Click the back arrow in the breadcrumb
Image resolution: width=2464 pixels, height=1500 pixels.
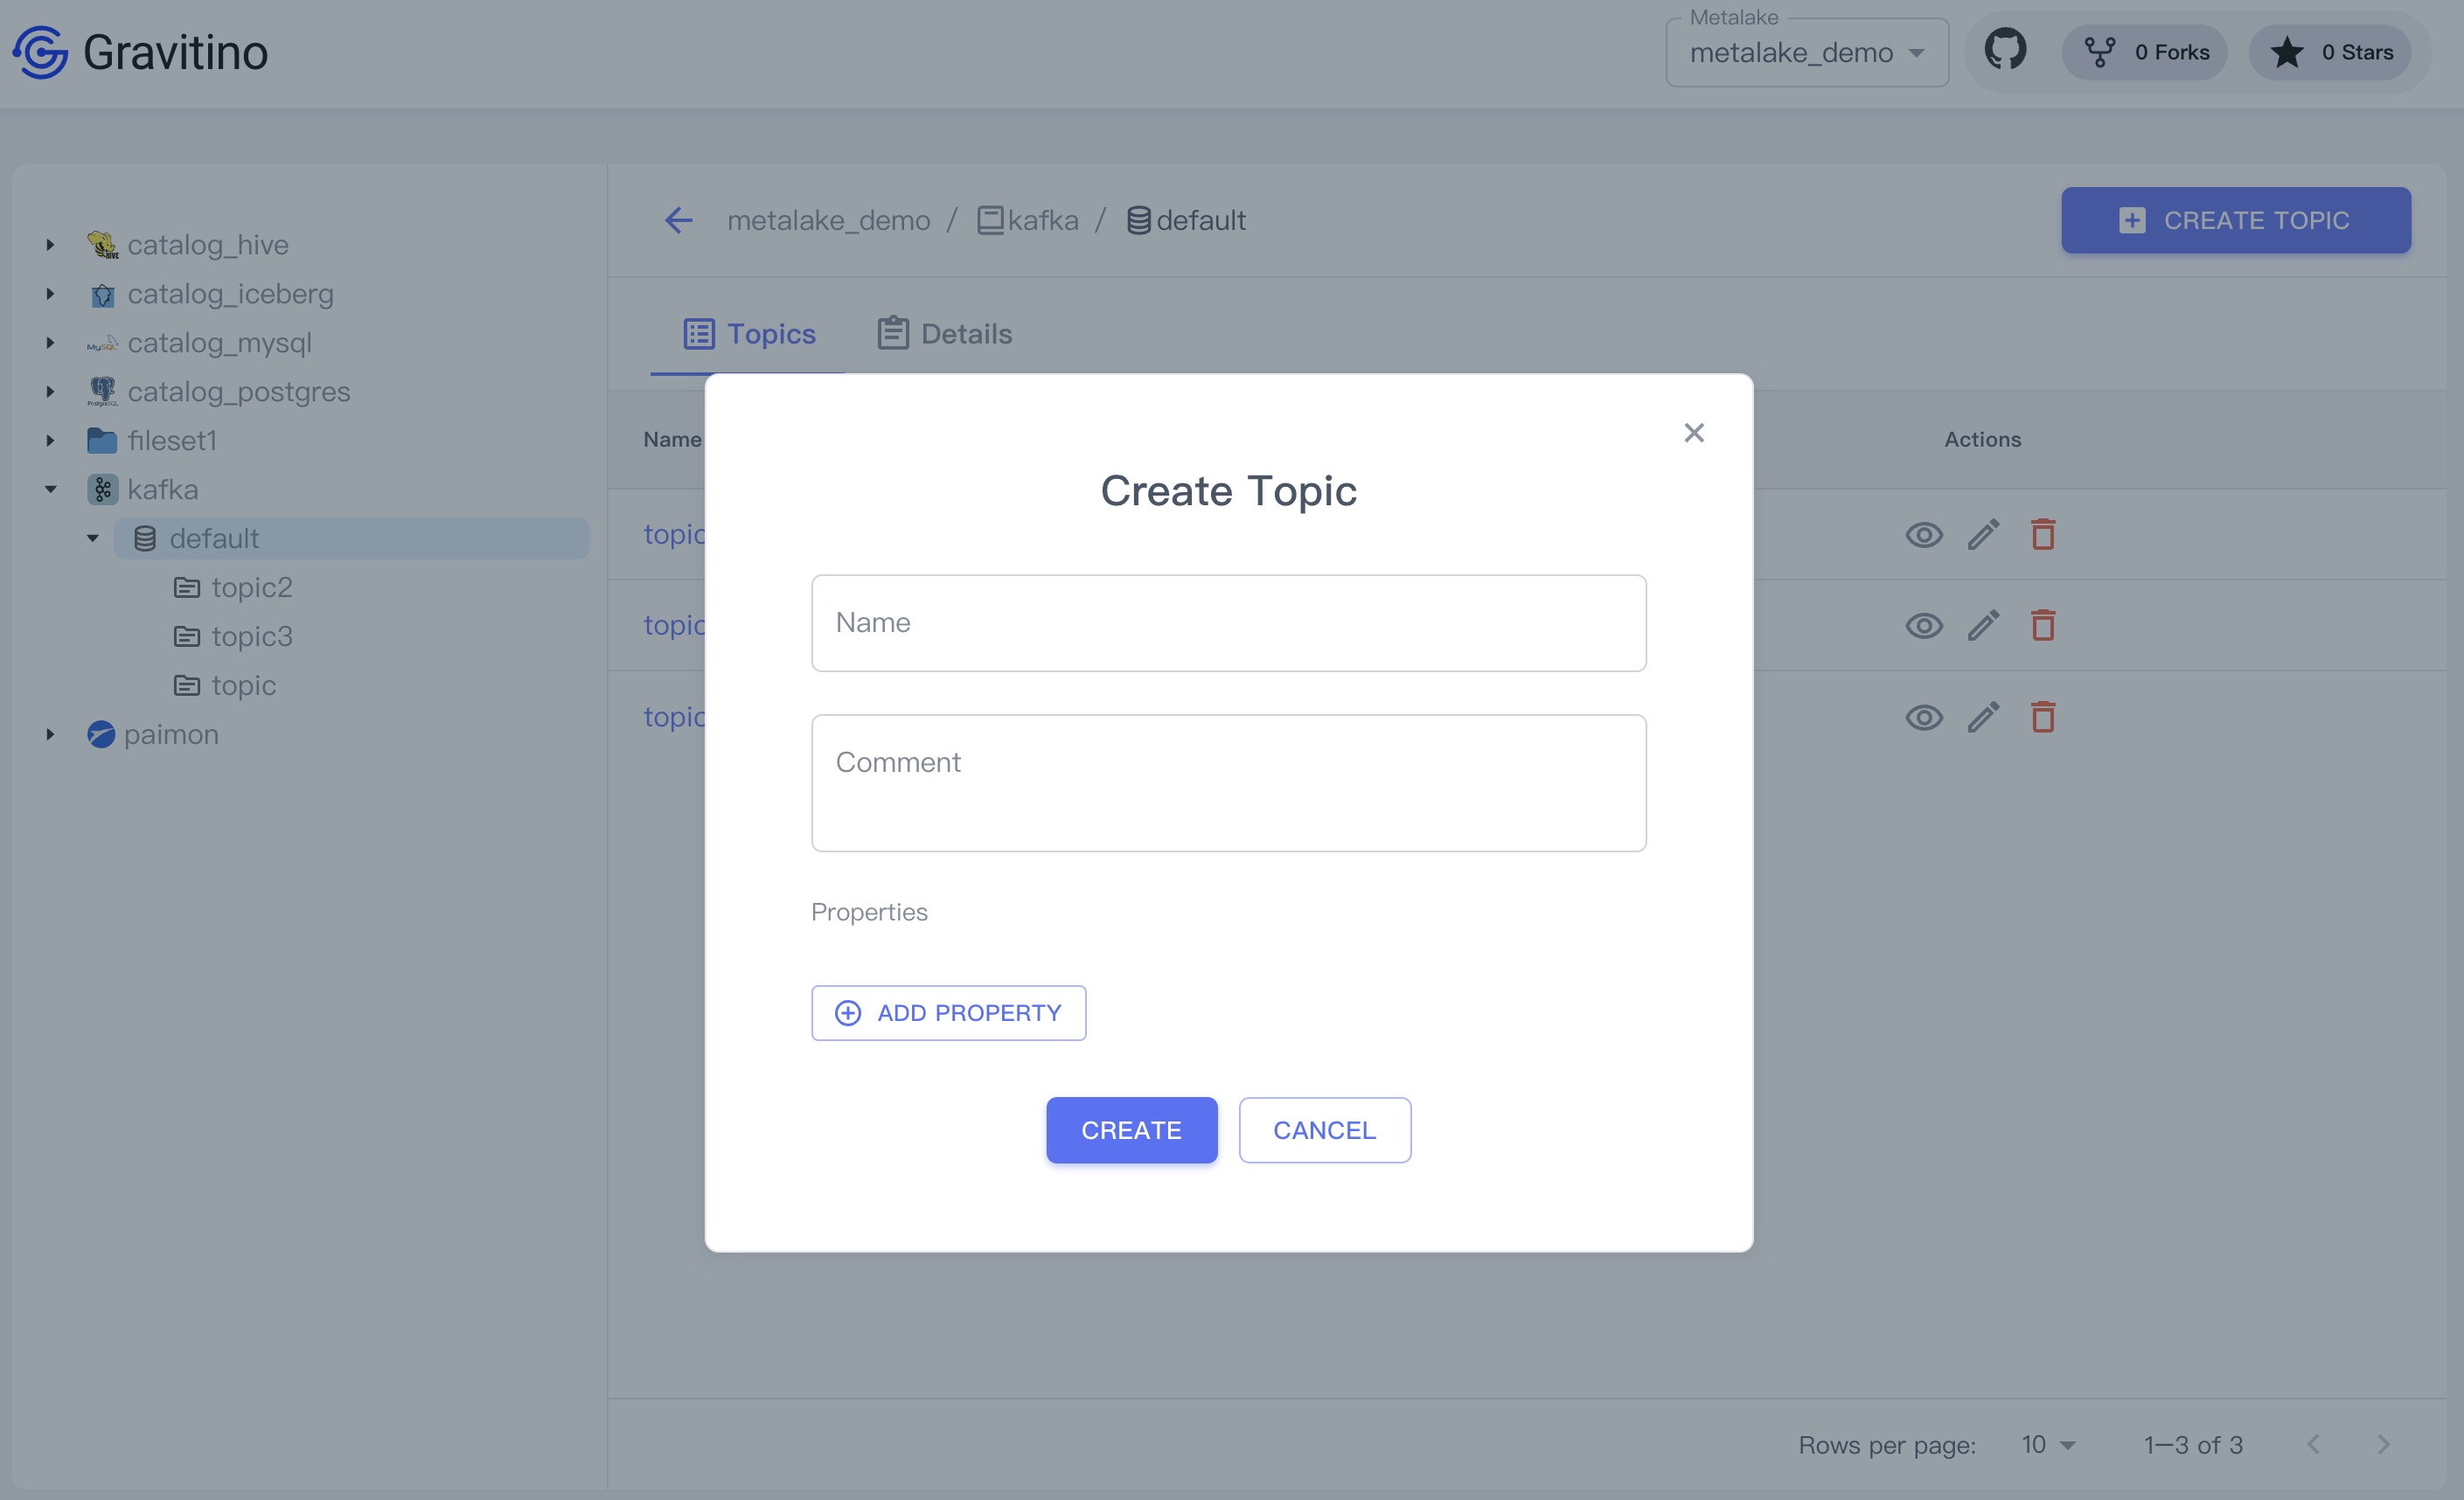(x=679, y=220)
